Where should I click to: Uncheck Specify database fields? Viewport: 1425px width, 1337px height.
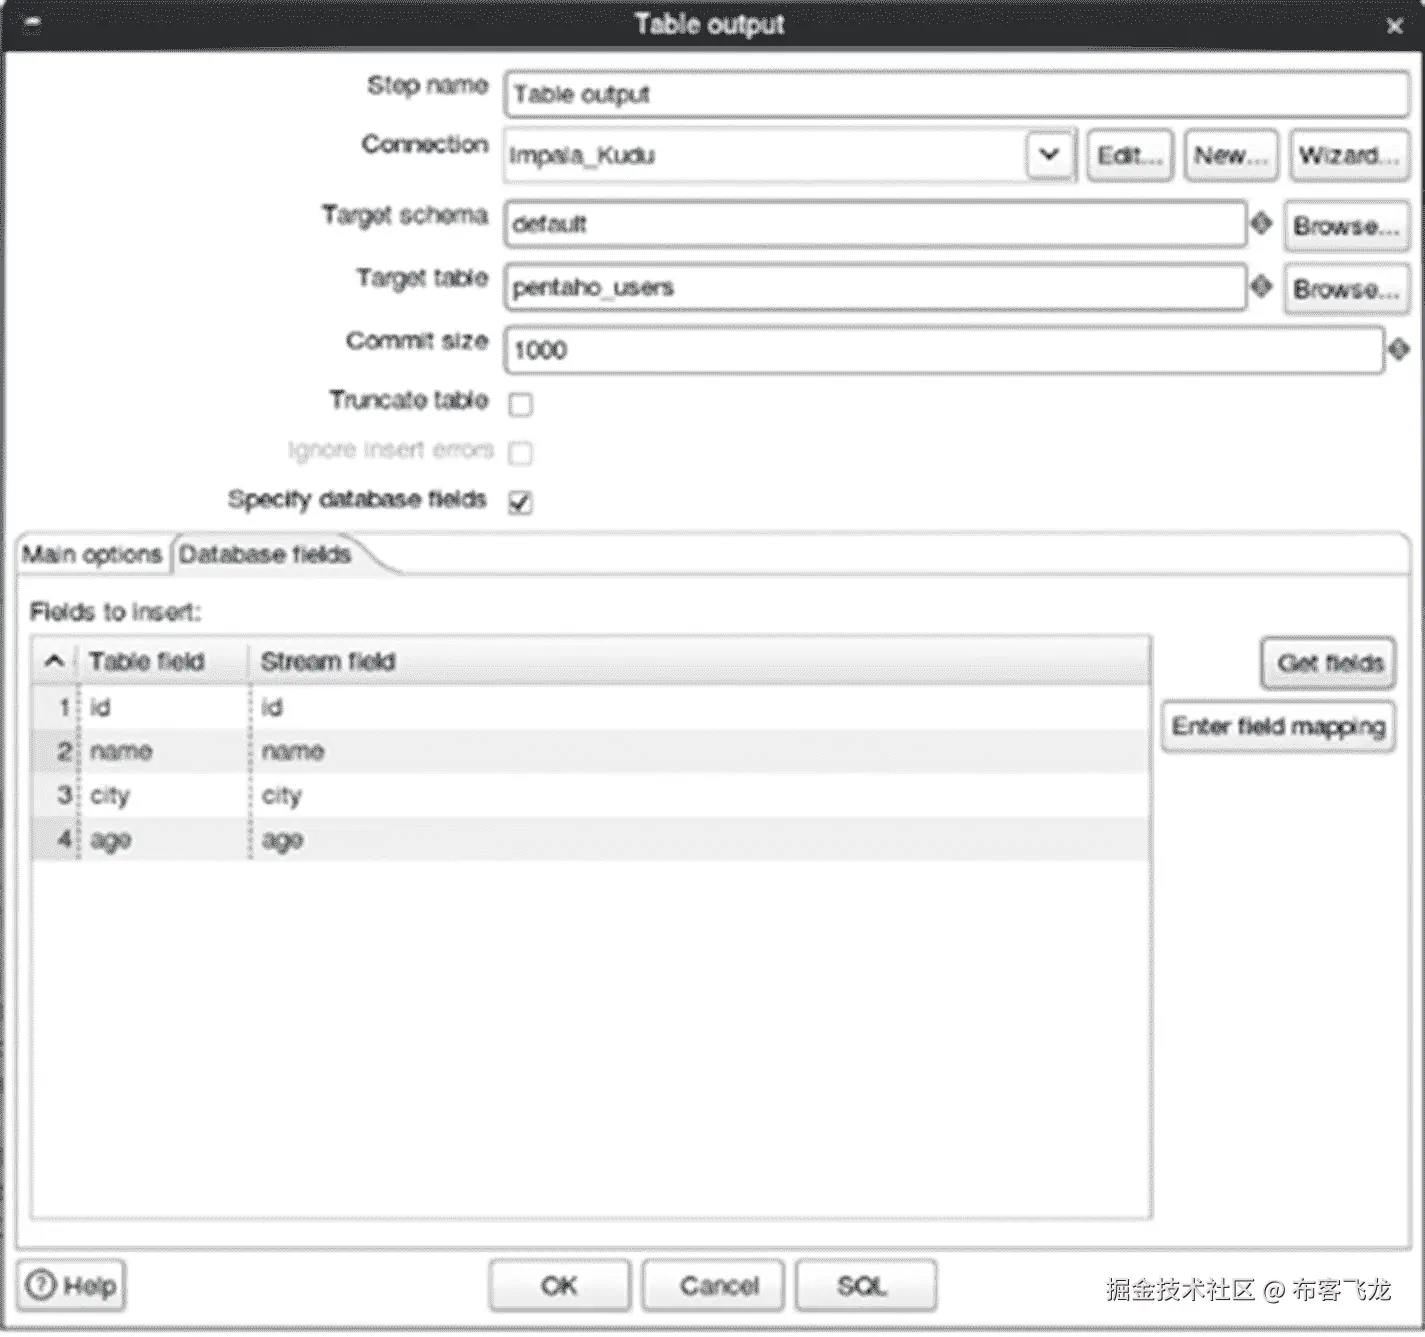point(520,502)
